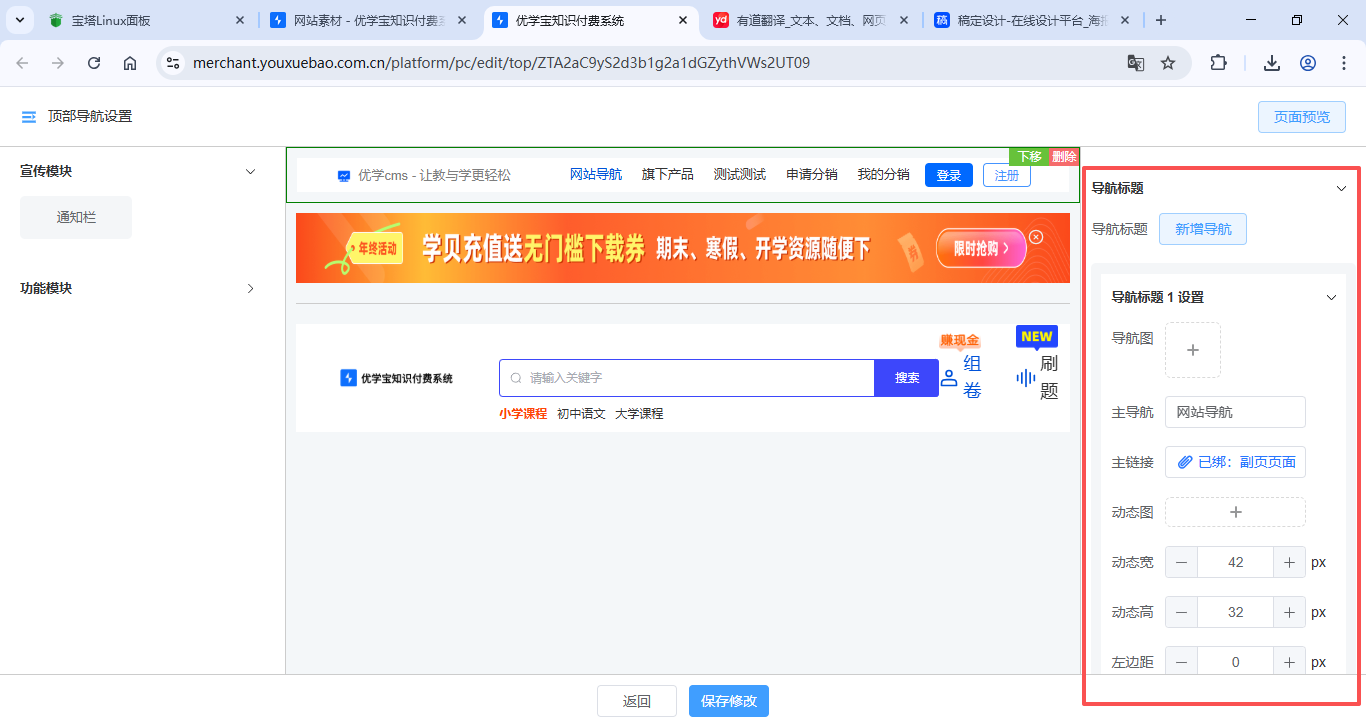1366x728 pixels.
Task: Click the 动态图 upload plus box
Action: coord(1235,512)
